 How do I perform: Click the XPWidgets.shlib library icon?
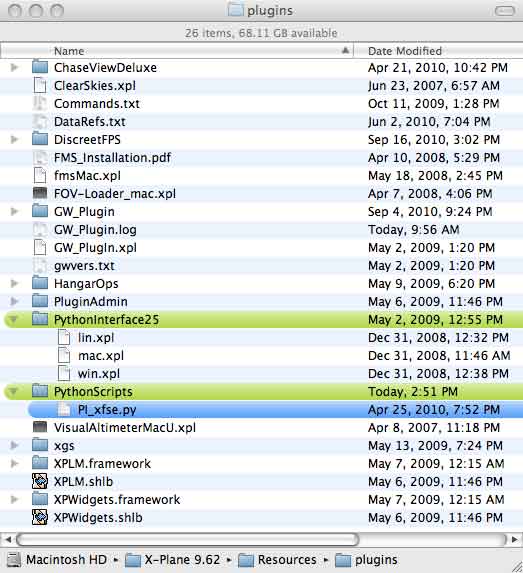point(40,517)
